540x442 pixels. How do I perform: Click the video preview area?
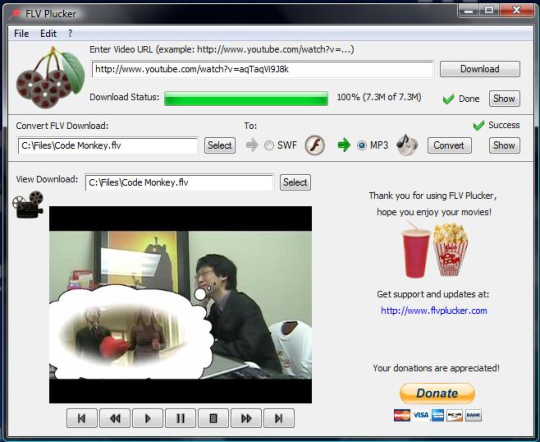tap(180, 305)
